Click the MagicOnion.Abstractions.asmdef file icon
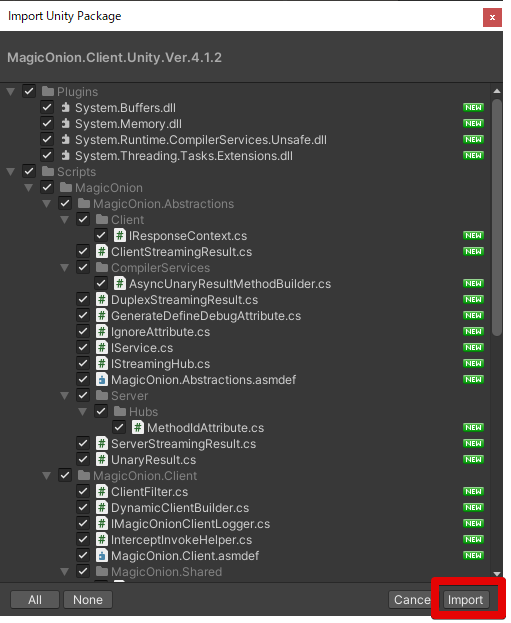This screenshot has height=623, width=511. [x=102, y=380]
